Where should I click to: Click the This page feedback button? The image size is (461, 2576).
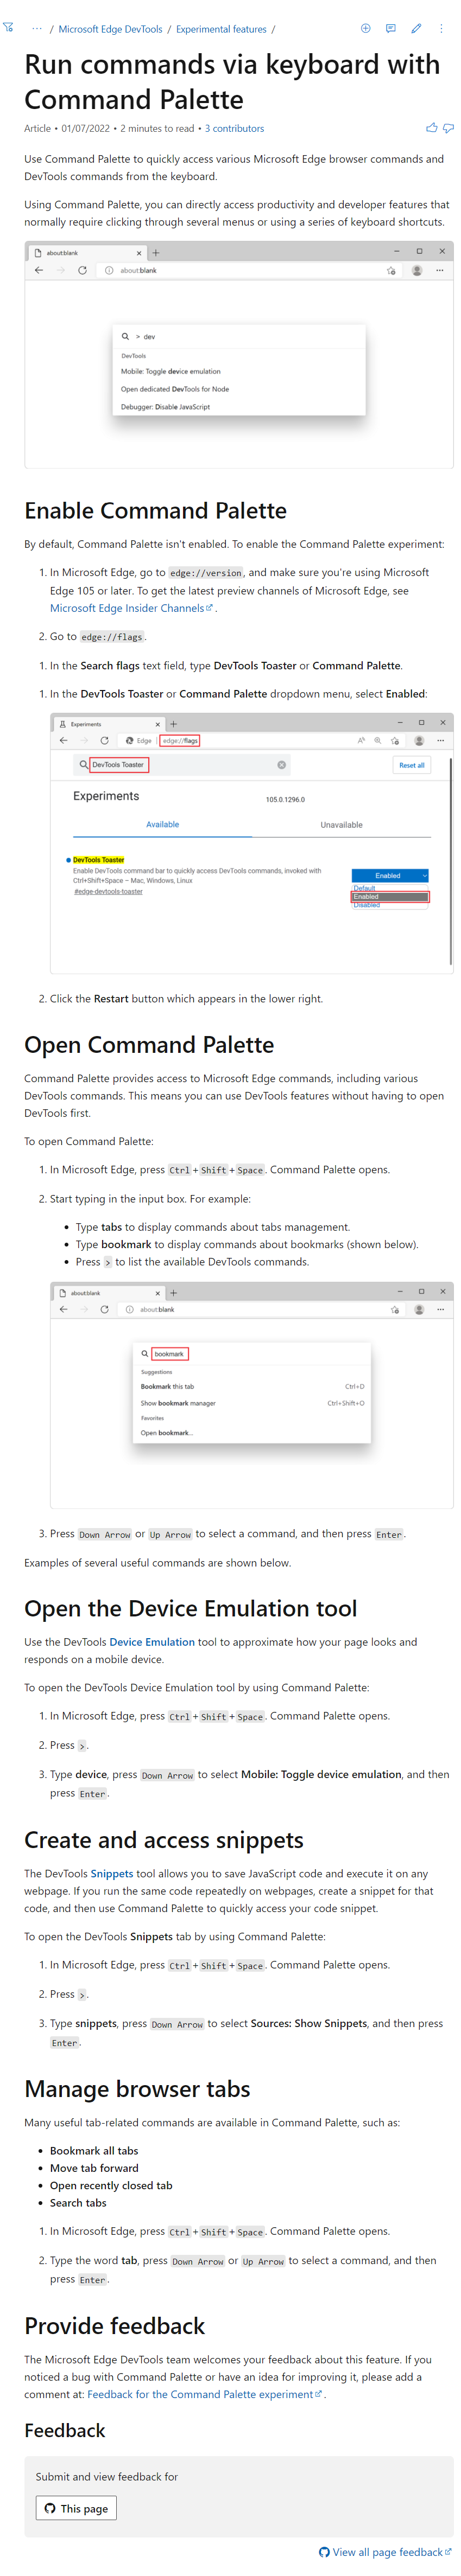[x=77, y=2508]
